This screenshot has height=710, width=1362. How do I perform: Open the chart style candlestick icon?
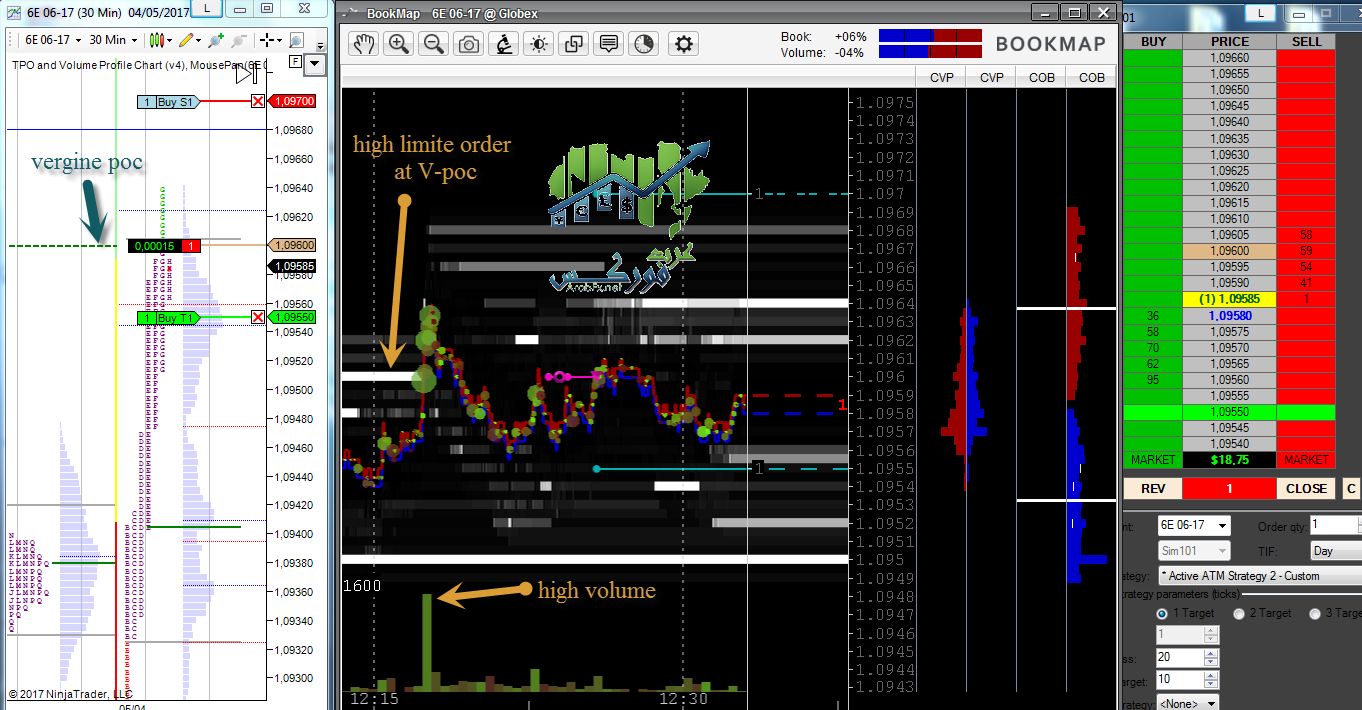pos(155,40)
